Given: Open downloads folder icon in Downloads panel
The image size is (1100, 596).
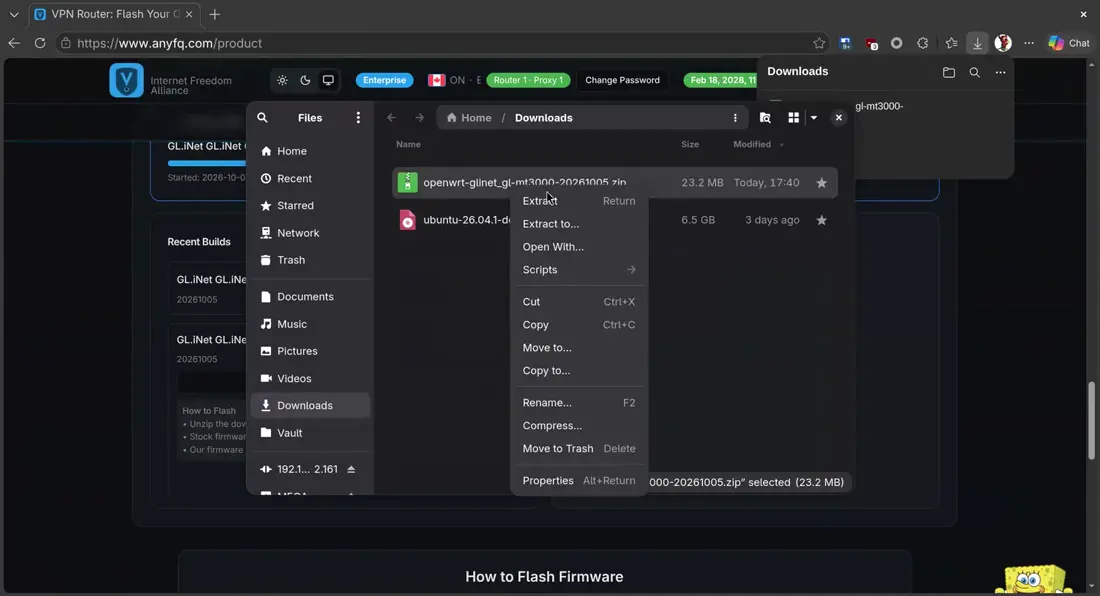Looking at the screenshot, I should (x=948, y=72).
